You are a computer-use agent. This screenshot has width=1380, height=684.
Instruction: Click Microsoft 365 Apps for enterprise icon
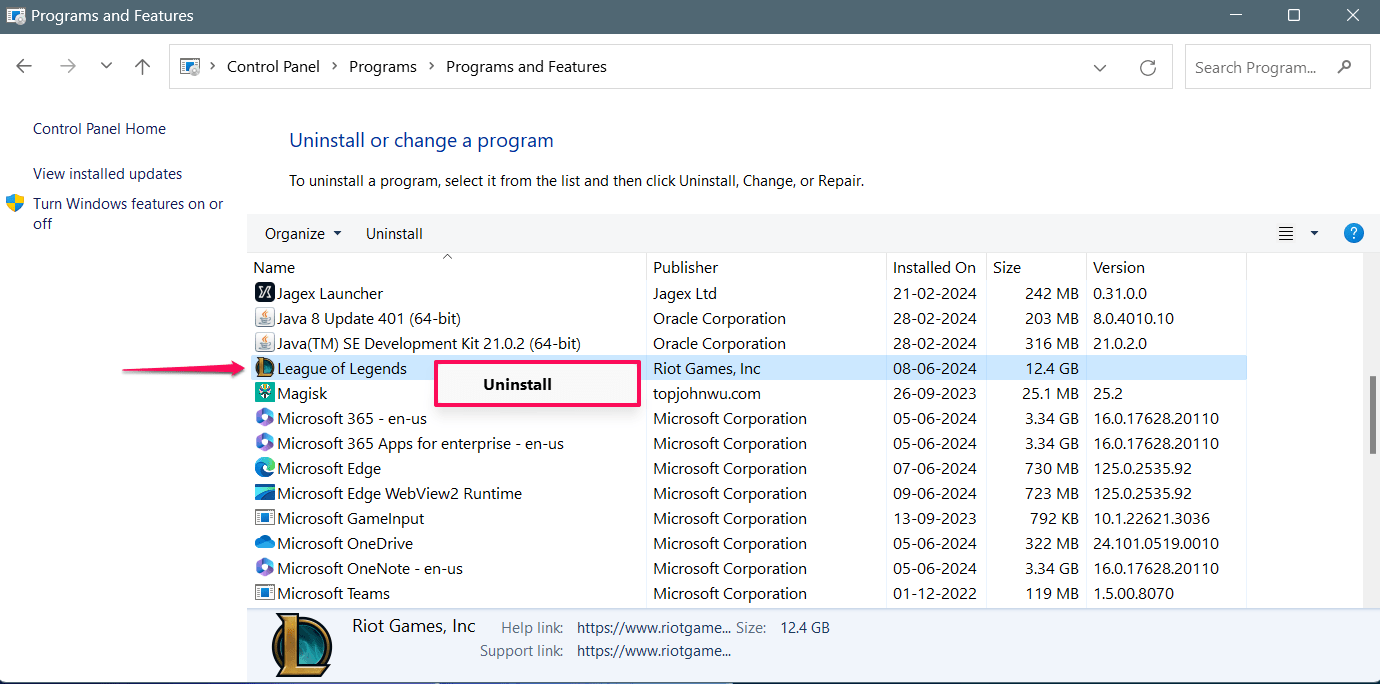coord(264,443)
